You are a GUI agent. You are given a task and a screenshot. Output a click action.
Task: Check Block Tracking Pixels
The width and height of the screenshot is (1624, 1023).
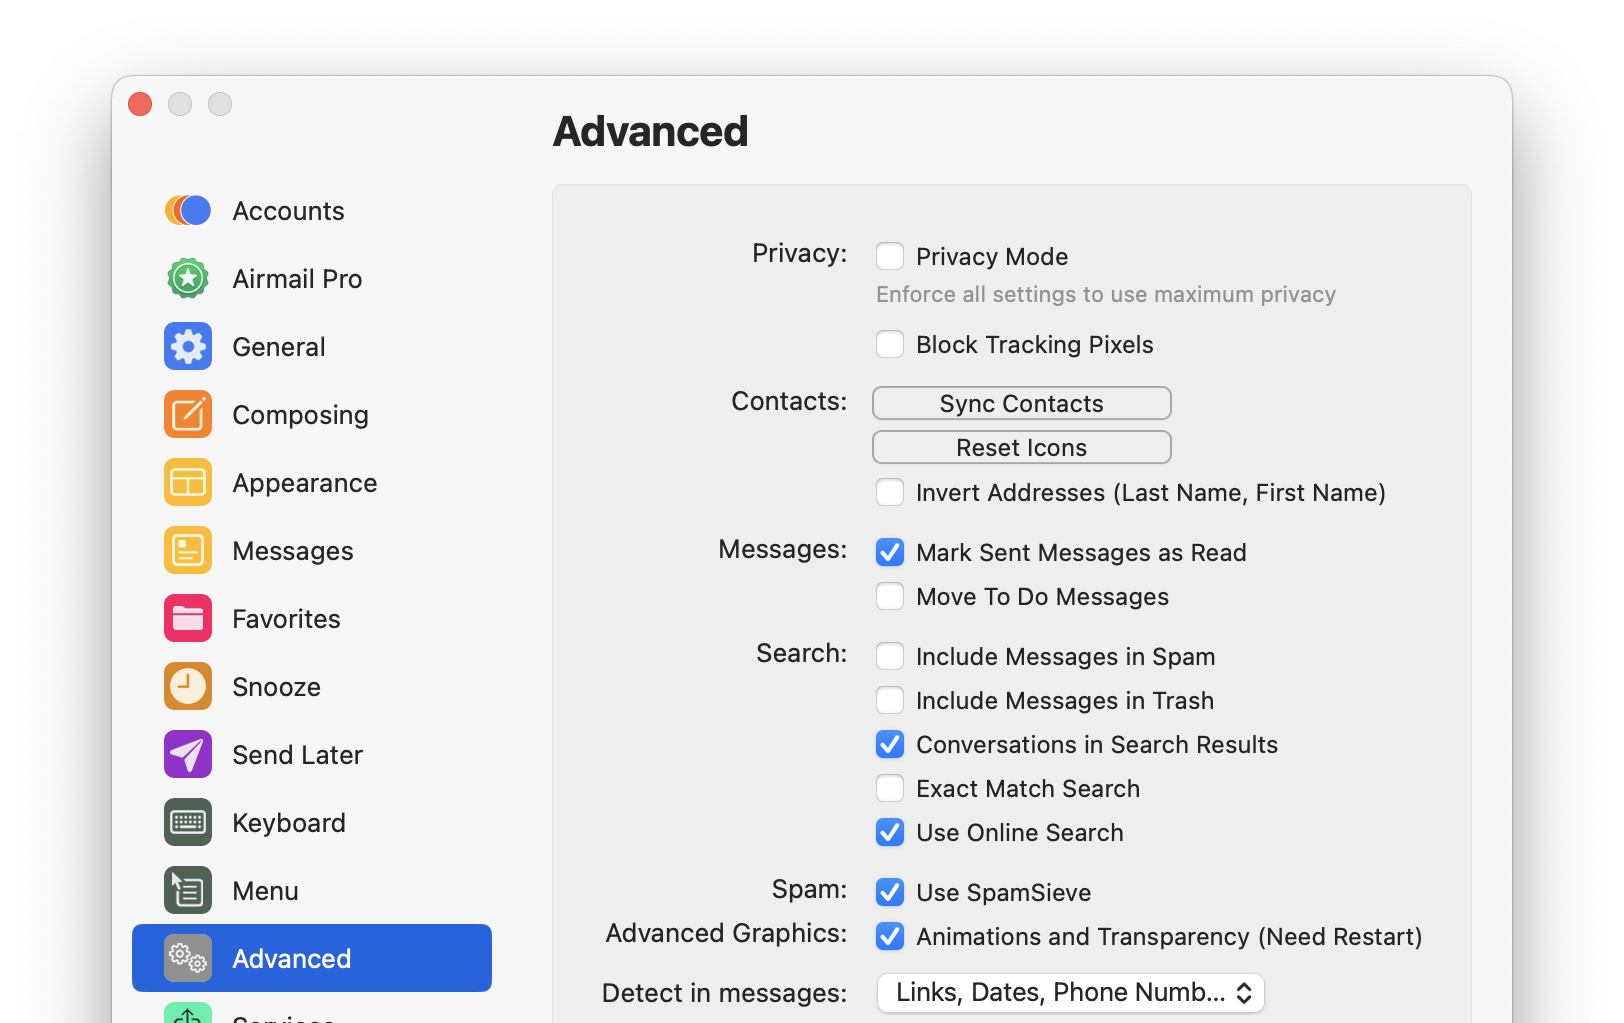coord(890,344)
